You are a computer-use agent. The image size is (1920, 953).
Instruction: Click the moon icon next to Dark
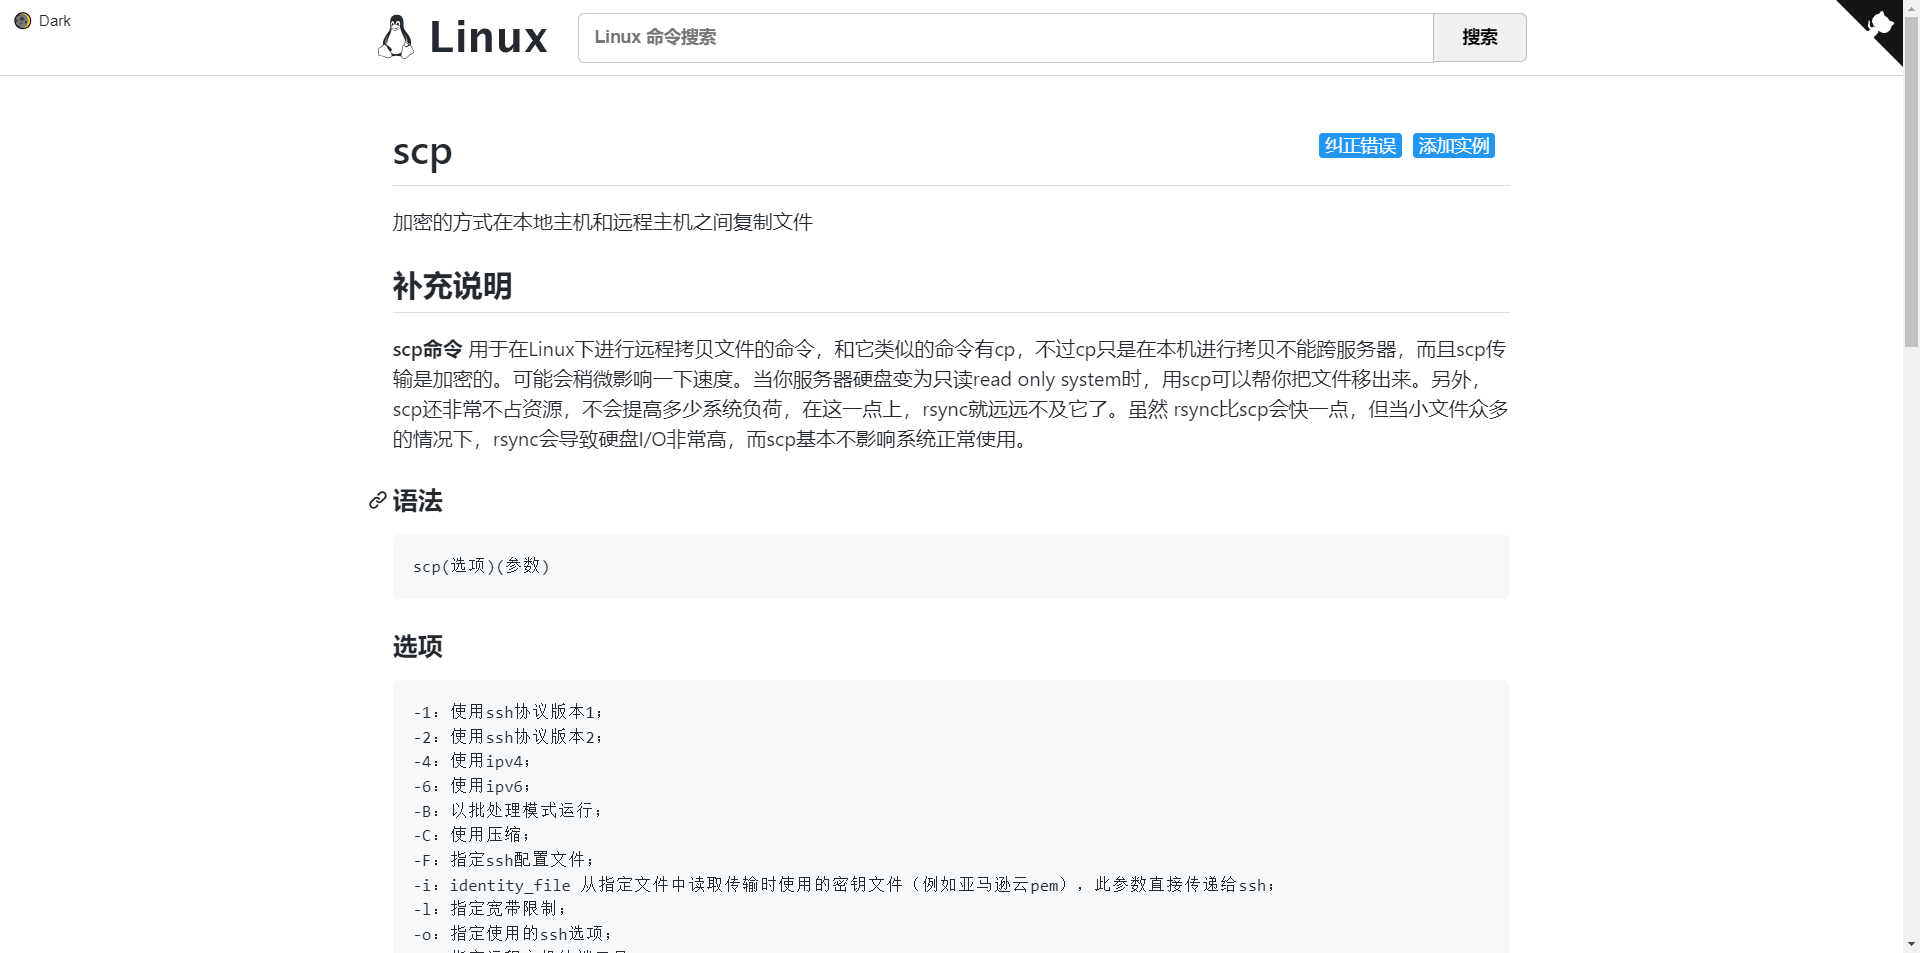coord(22,20)
